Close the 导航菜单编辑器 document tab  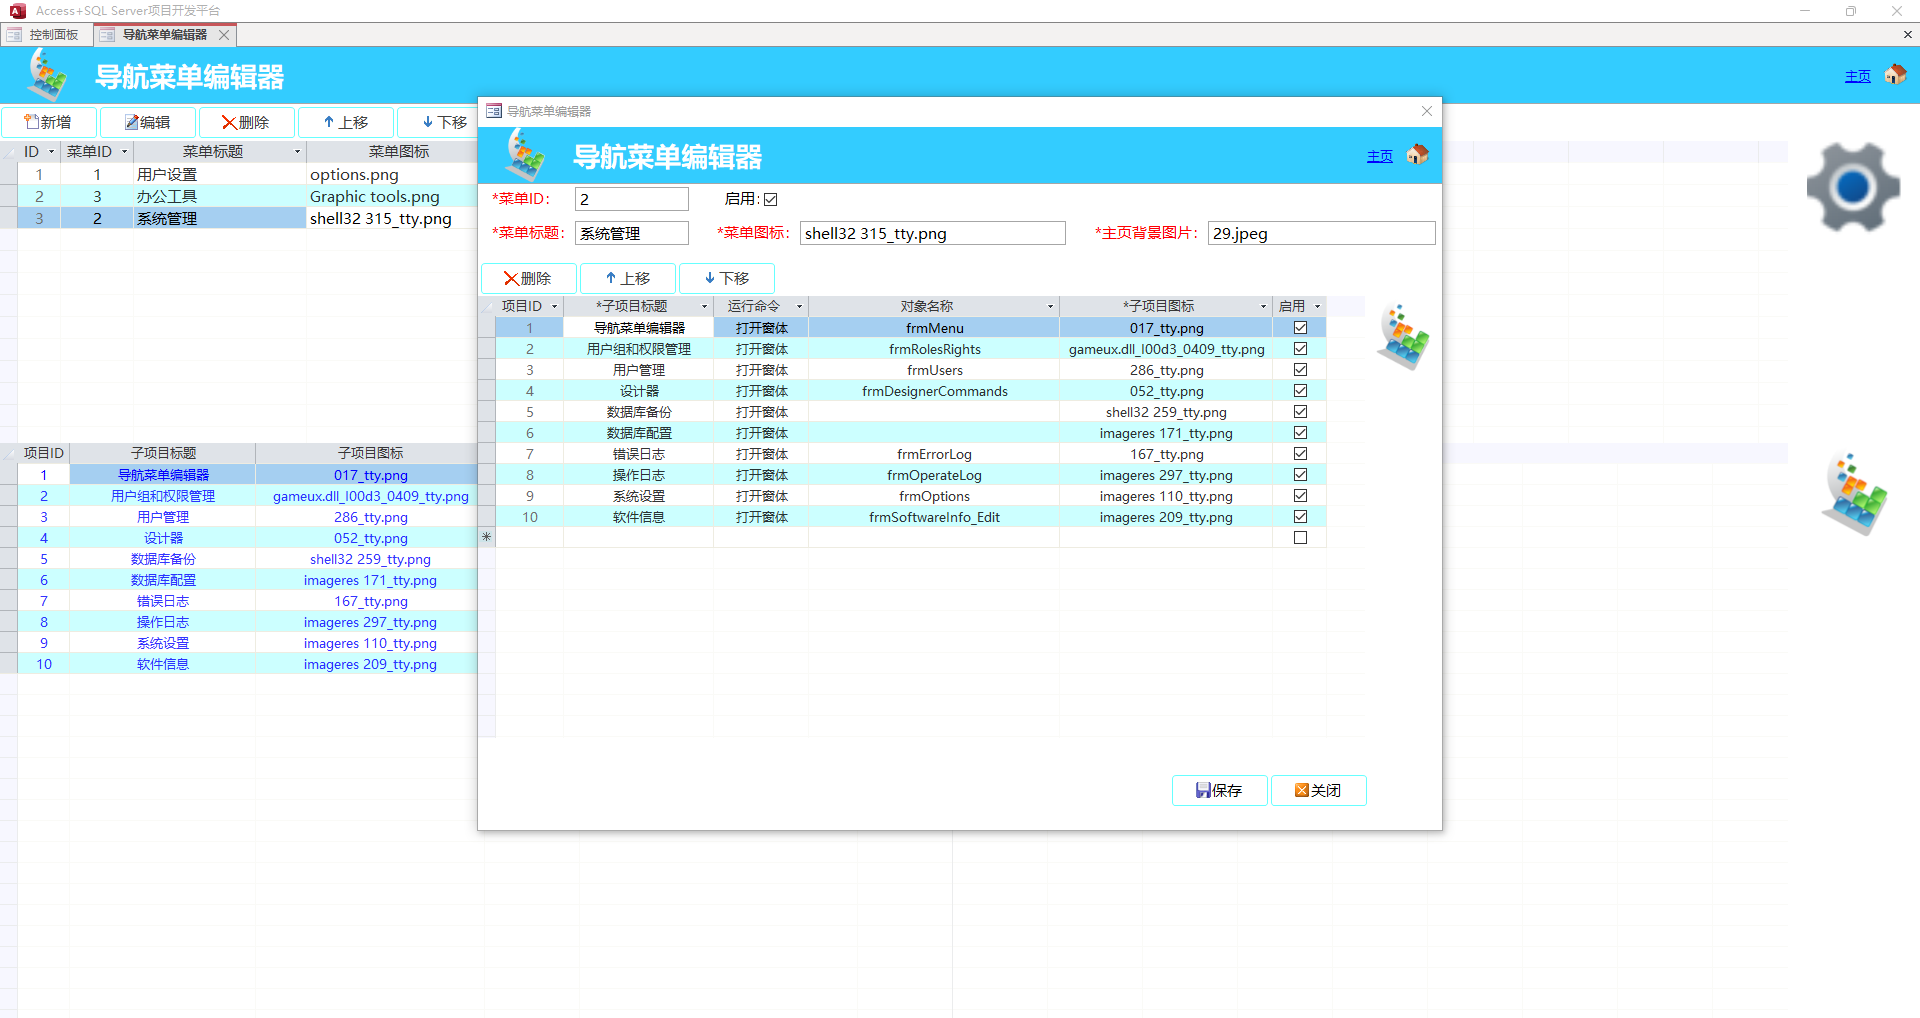(x=224, y=35)
